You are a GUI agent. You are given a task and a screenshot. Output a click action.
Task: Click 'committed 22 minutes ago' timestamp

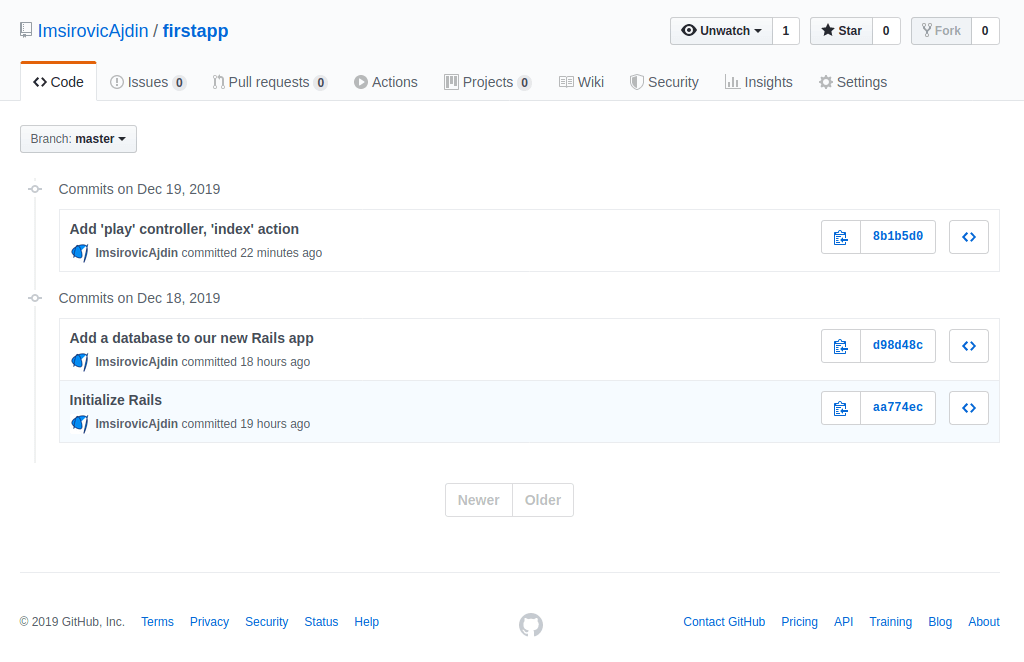(251, 253)
